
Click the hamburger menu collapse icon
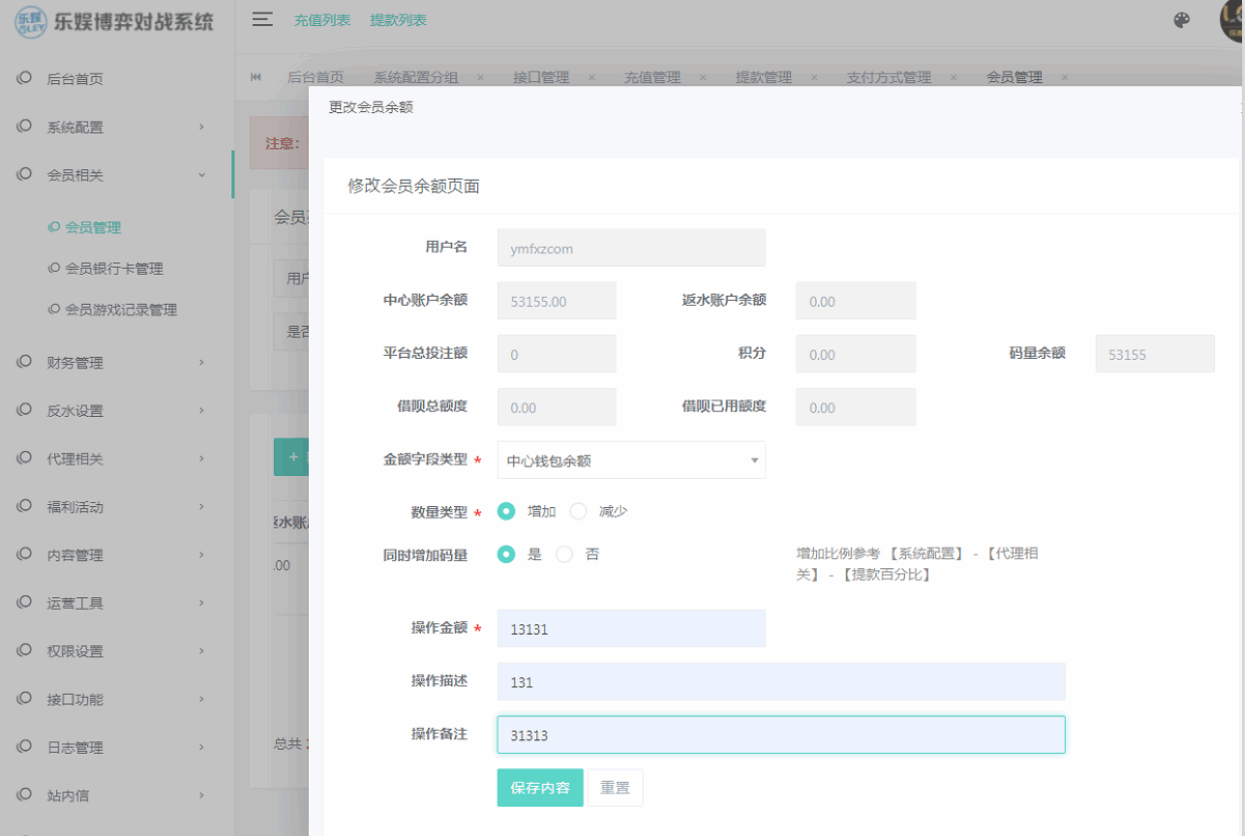[262, 19]
